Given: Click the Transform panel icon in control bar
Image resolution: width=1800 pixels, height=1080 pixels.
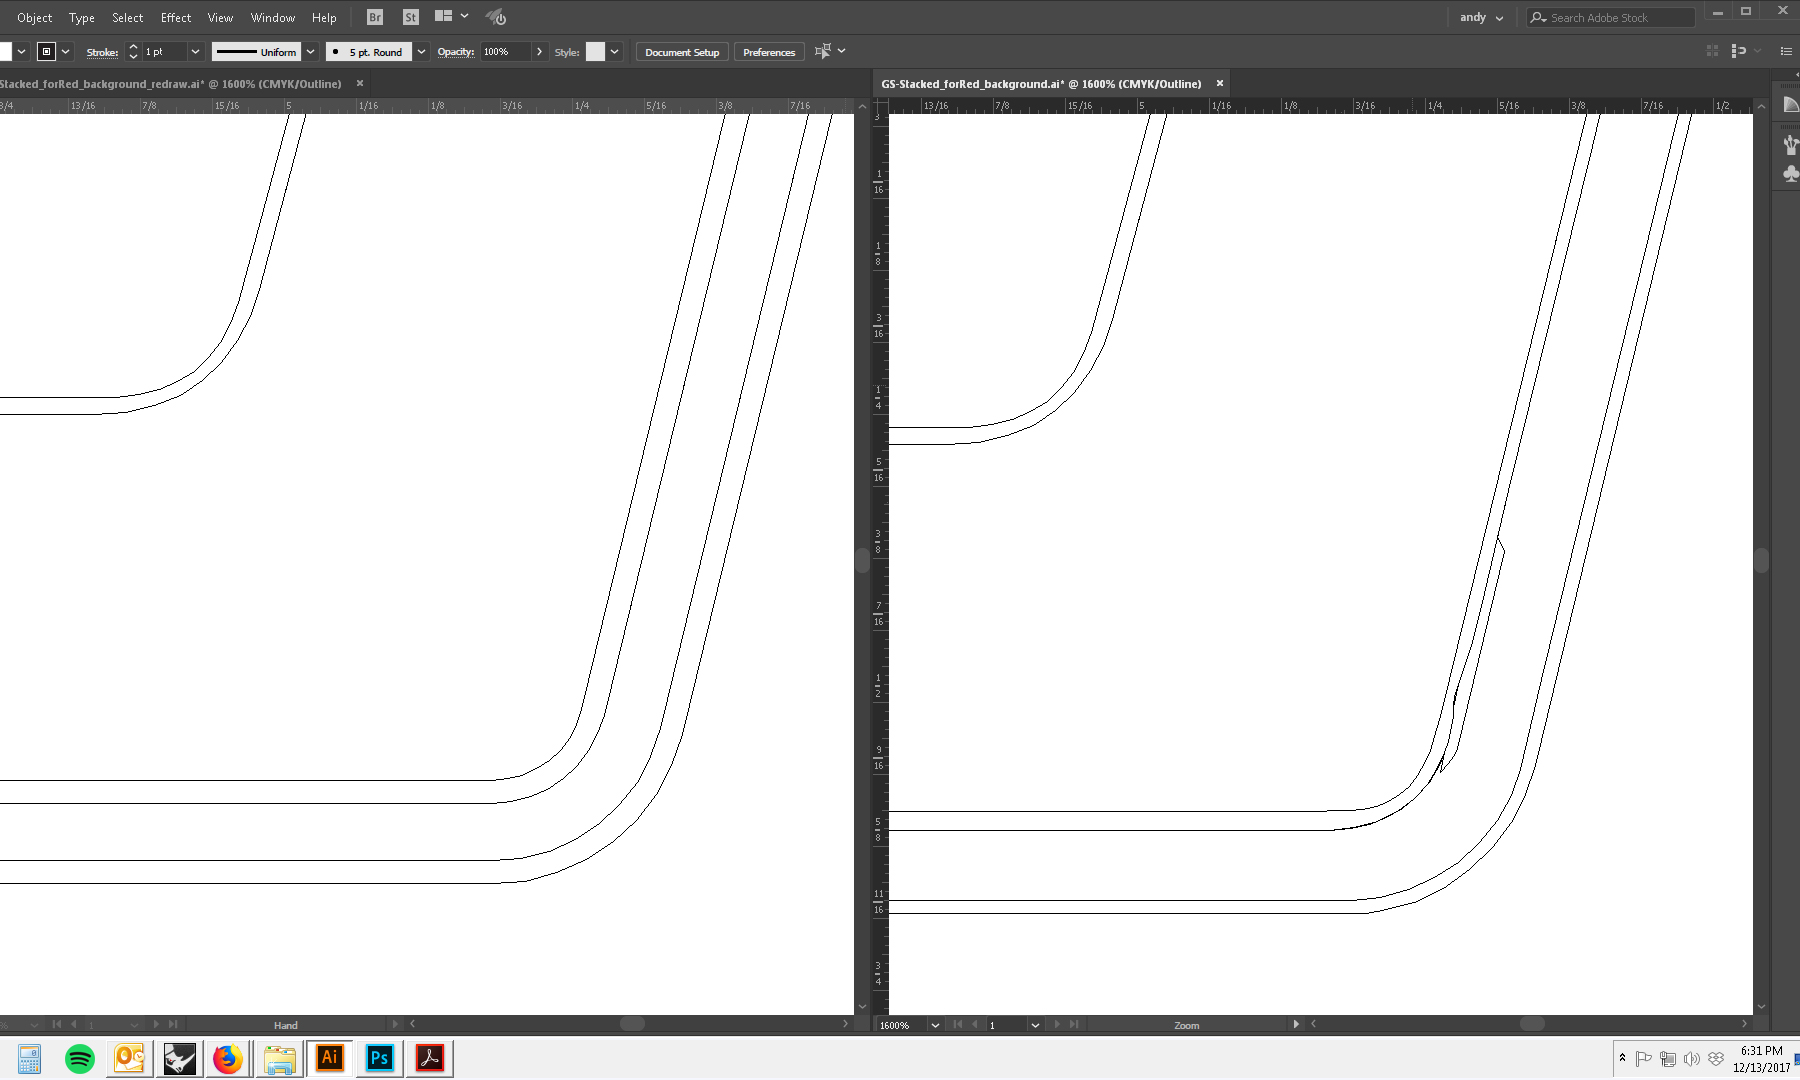Looking at the screenshot, I should [1739, 51].
